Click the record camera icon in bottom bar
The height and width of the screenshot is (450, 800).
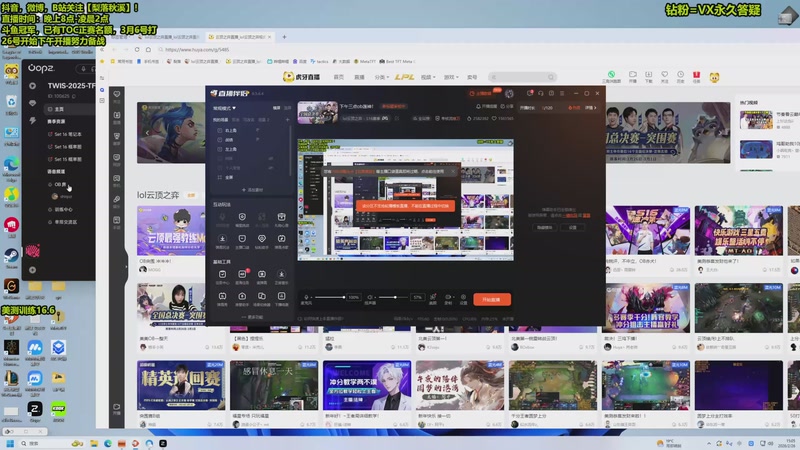click(x=448, y=297)
